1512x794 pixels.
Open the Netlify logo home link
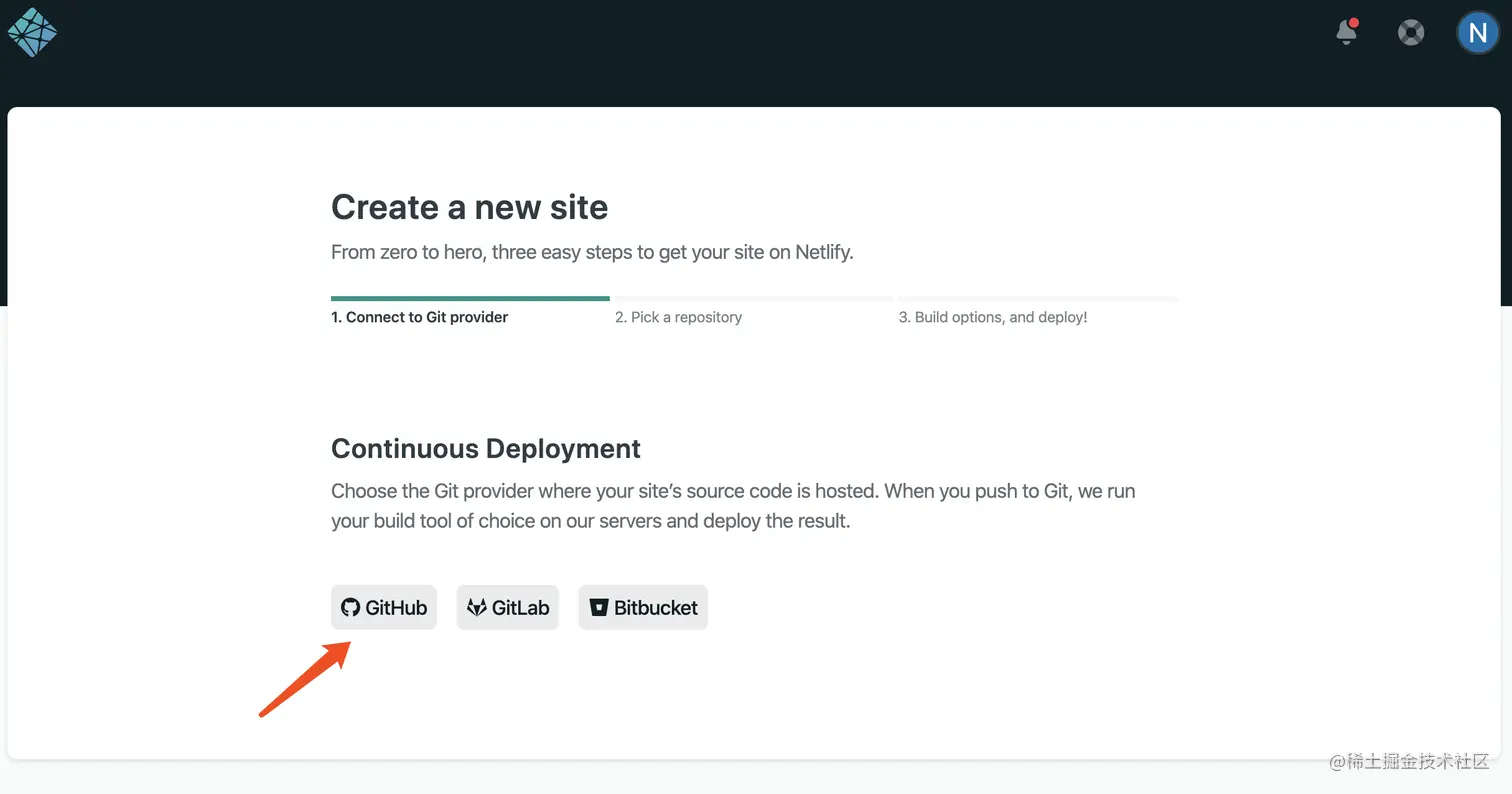click(32, 32)
